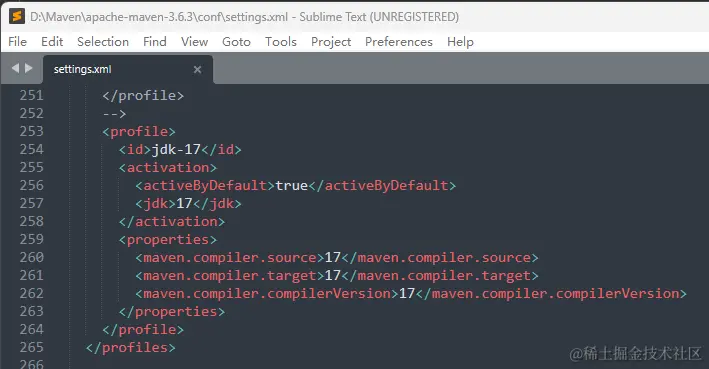Click line number 253 in gutter

click(x=32, y=131)
